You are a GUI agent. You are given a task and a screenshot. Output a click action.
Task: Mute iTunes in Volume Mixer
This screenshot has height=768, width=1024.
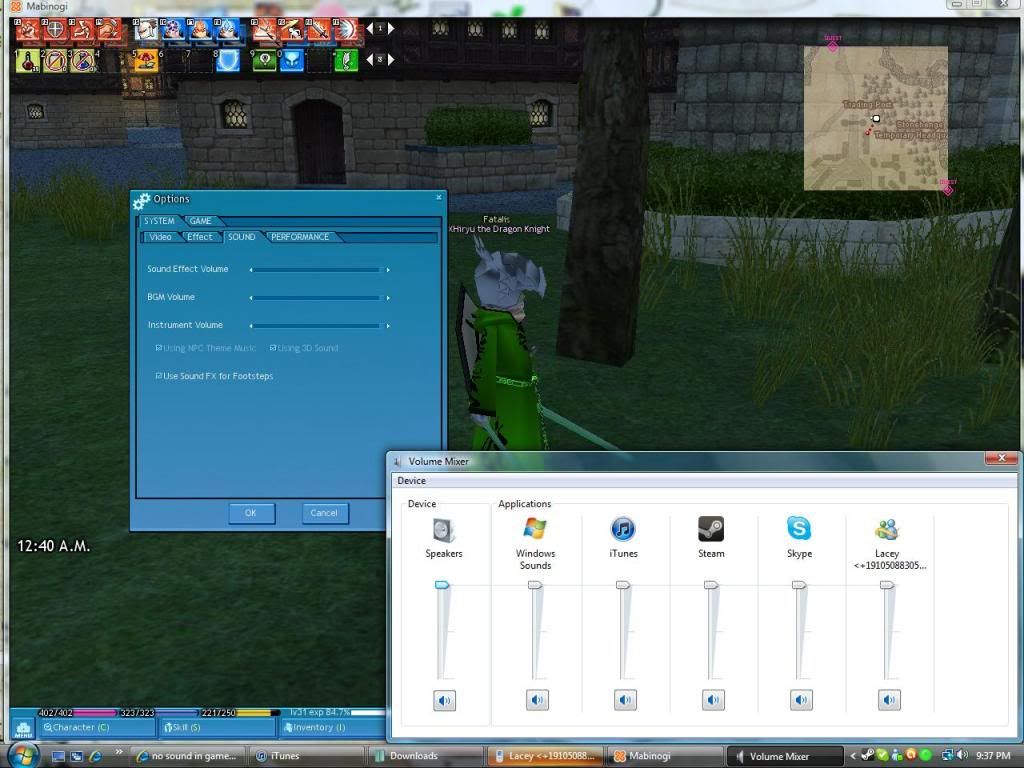tap(625, 700)
